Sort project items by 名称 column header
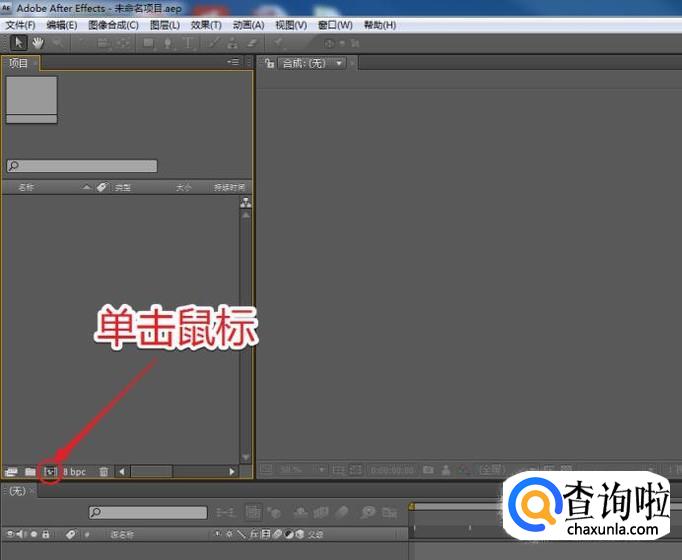The height and width of the screenshot is (560, 682). click(x=27, y=187)
